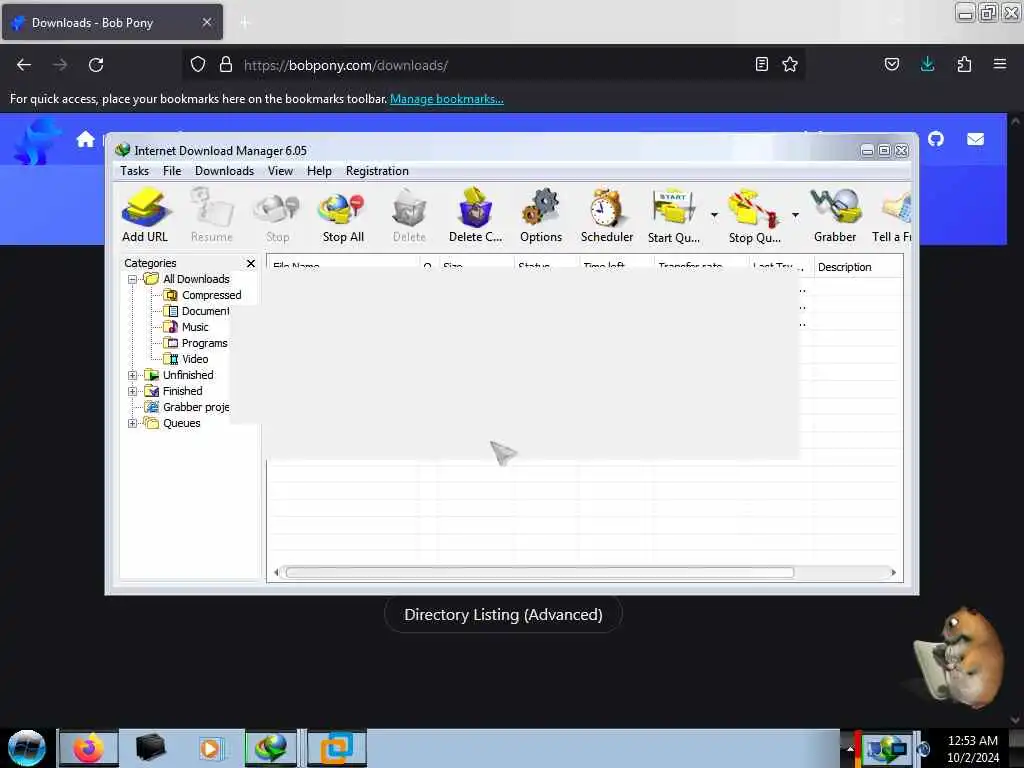Click the Resume toolbar icon
This screenshot has width=1024, height=768.
pos(212,216)
